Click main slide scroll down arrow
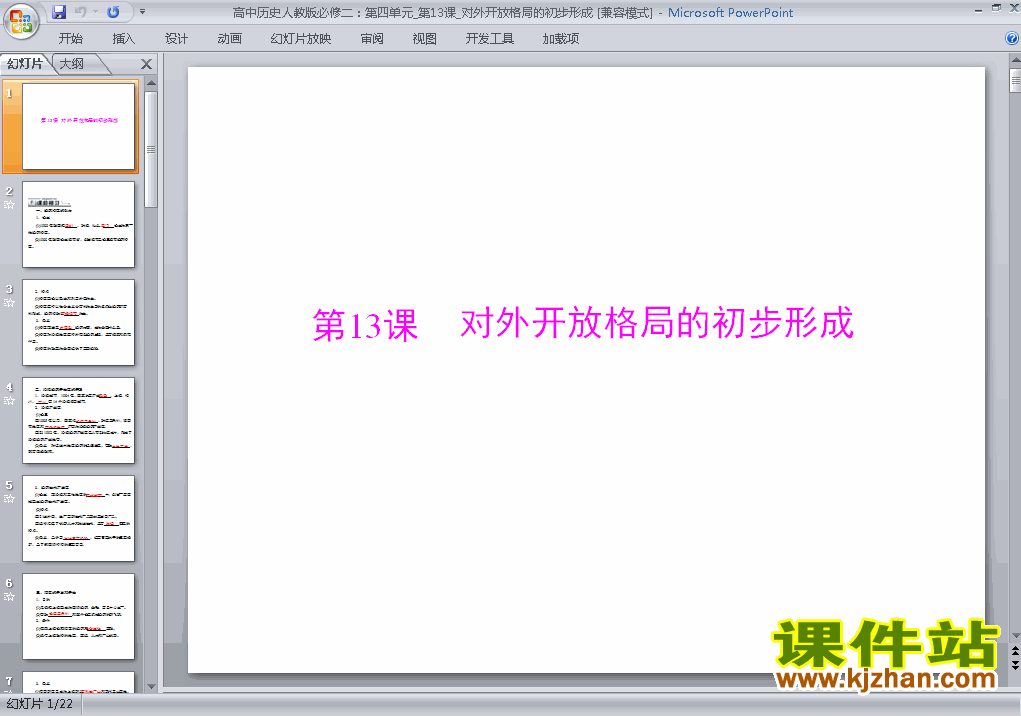The height and width of the screenshot is (716, 1021). [1015, 635]
